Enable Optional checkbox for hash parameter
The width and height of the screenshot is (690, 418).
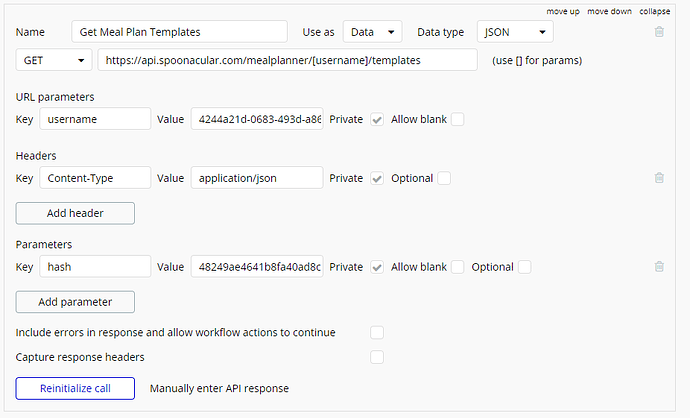point(525,267)
